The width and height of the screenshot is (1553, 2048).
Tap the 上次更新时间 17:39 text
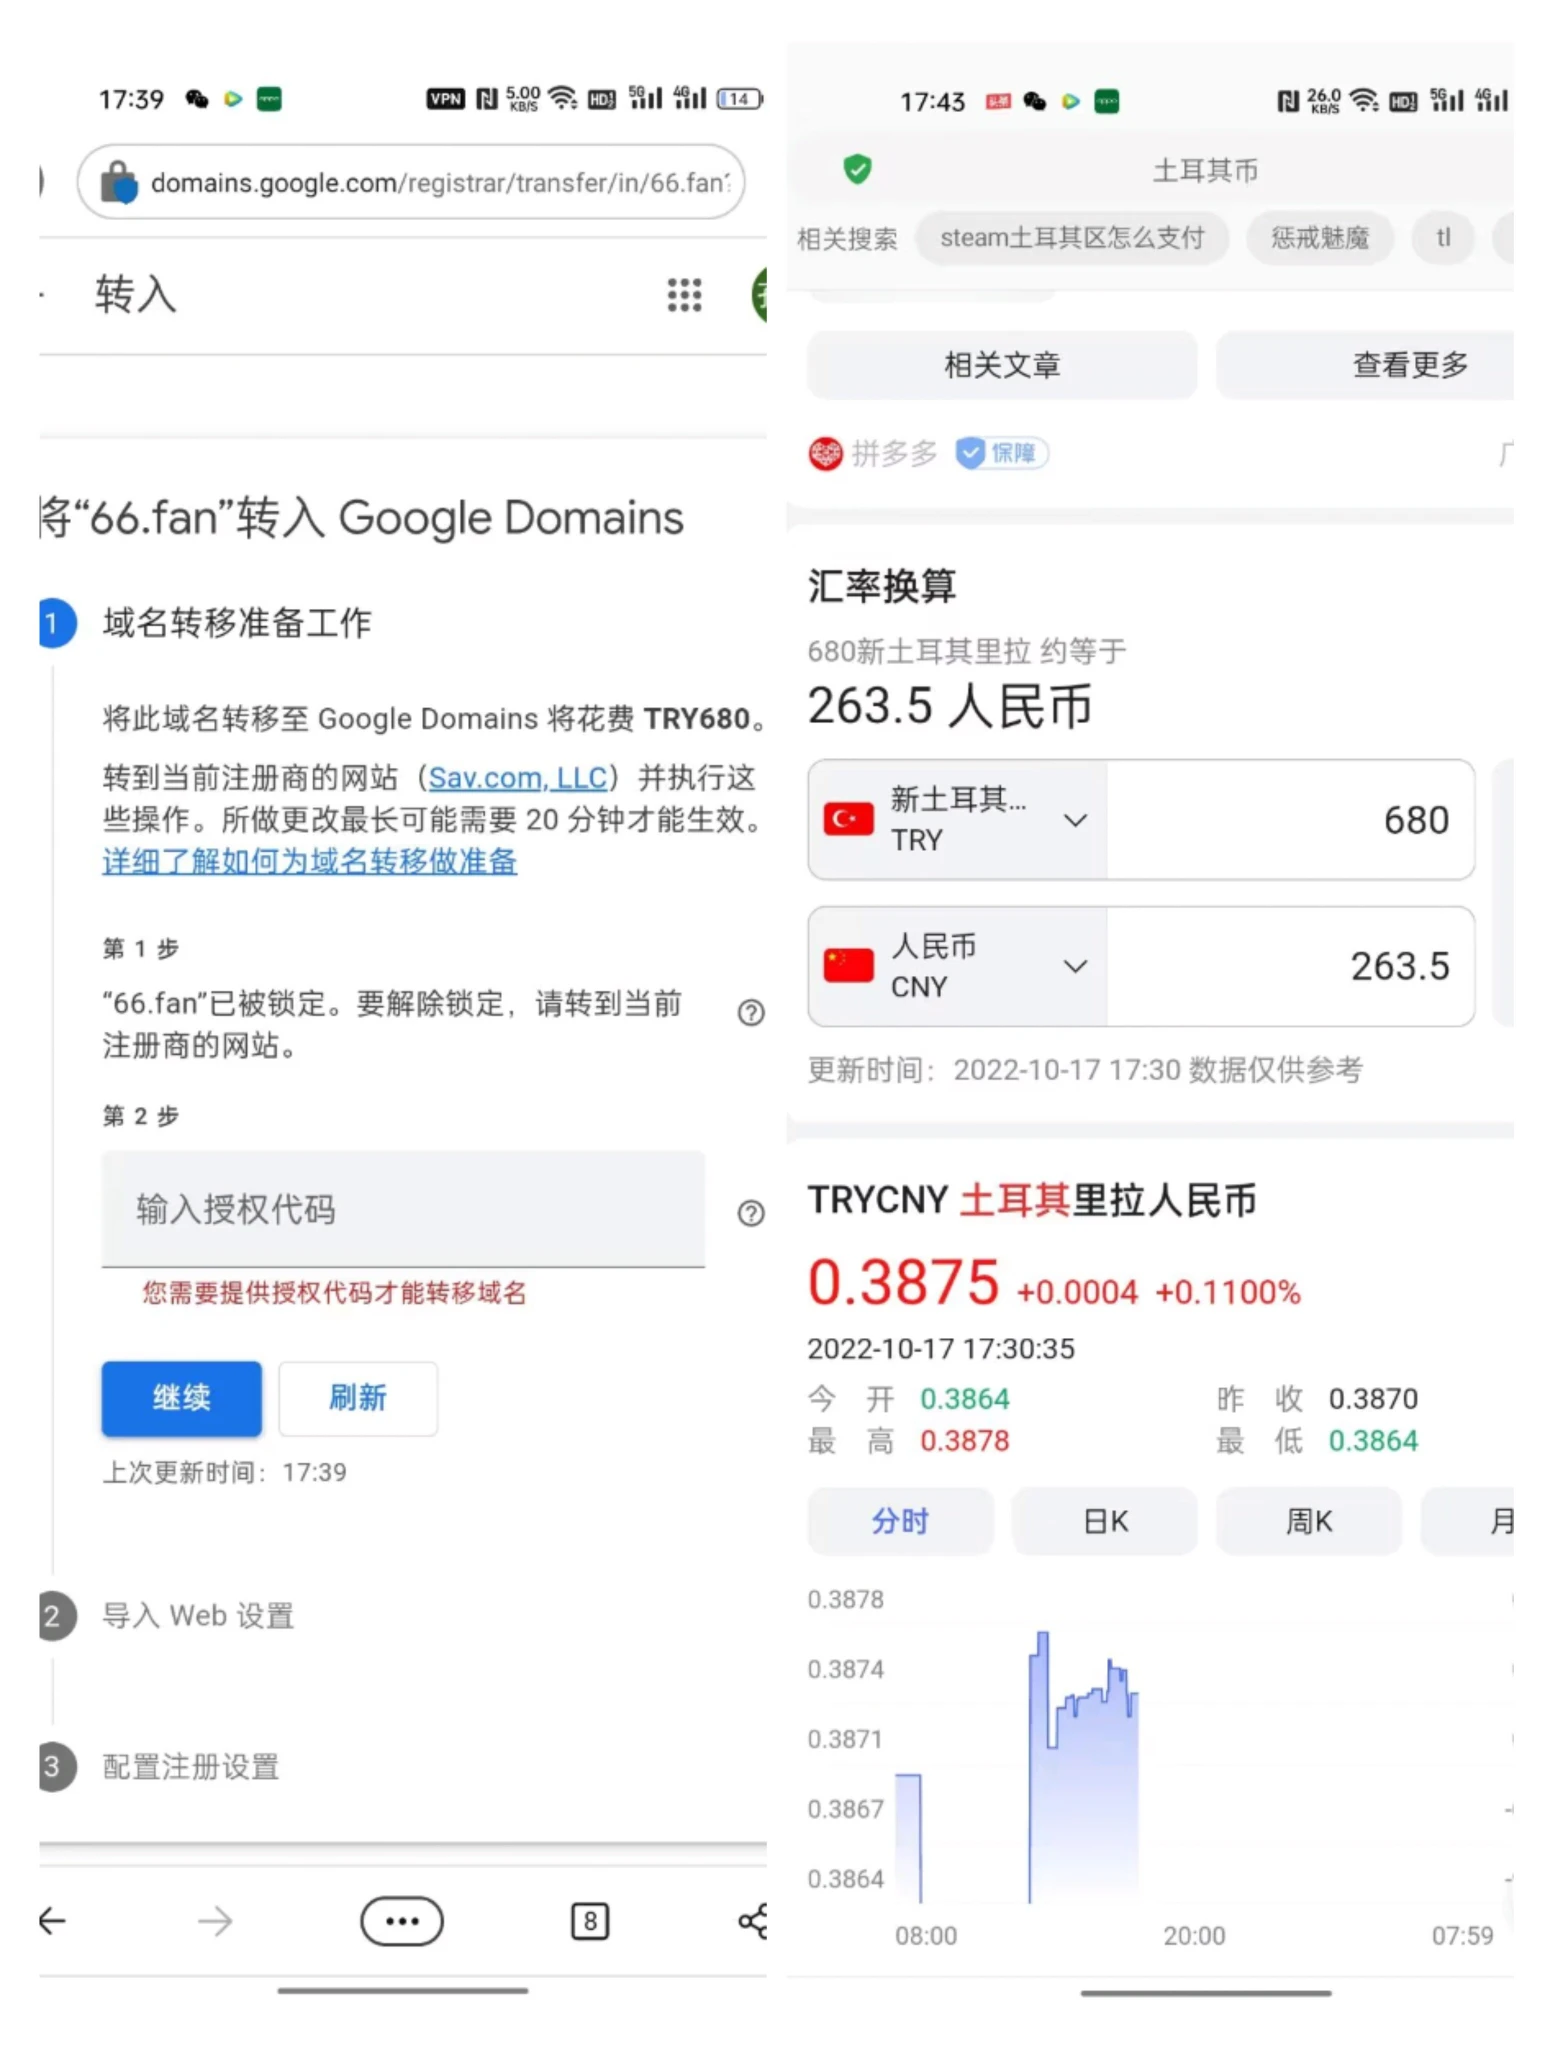[224, 1472]
